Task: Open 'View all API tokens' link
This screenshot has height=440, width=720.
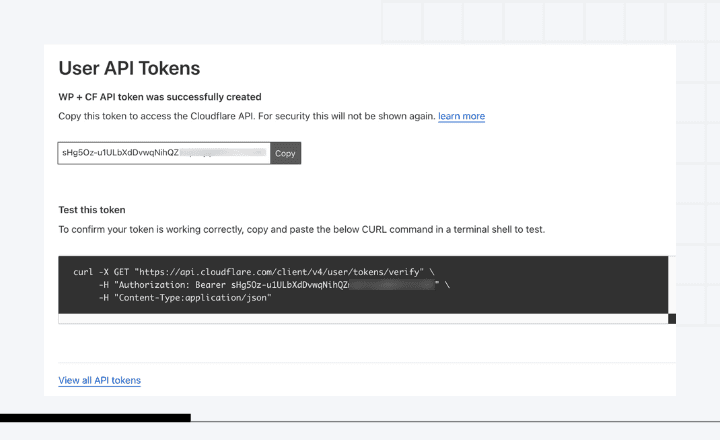Action: click(99, 380)
